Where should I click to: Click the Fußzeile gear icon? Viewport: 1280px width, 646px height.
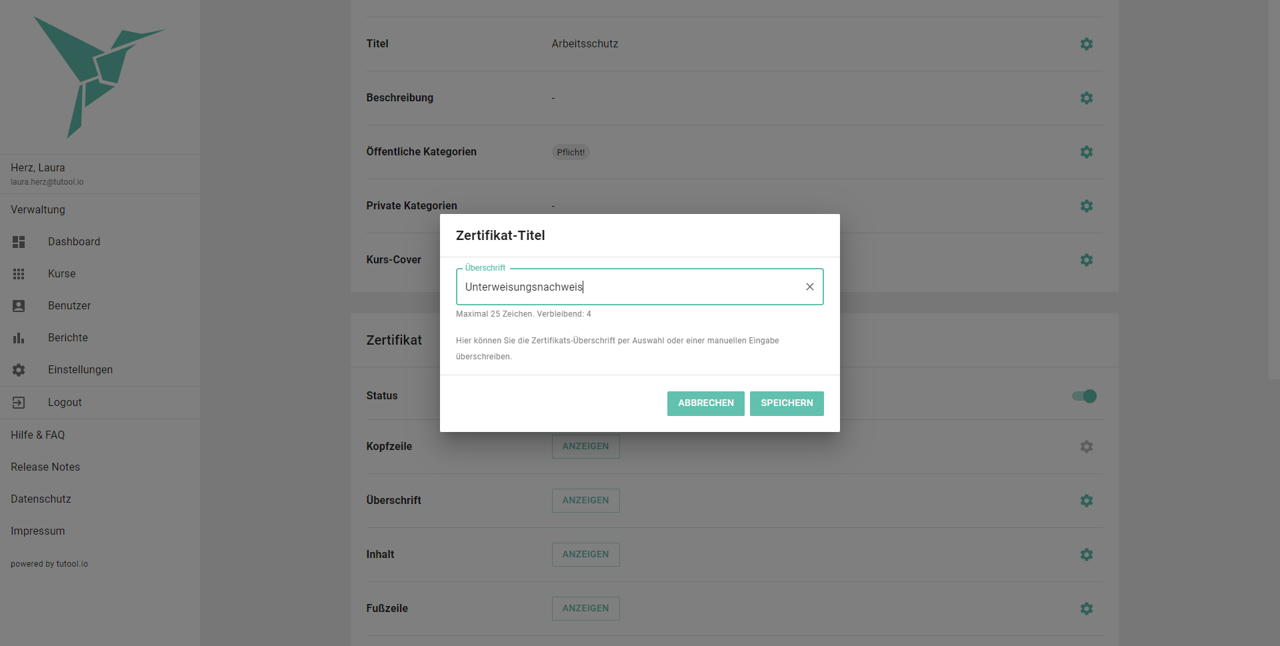1086,608
